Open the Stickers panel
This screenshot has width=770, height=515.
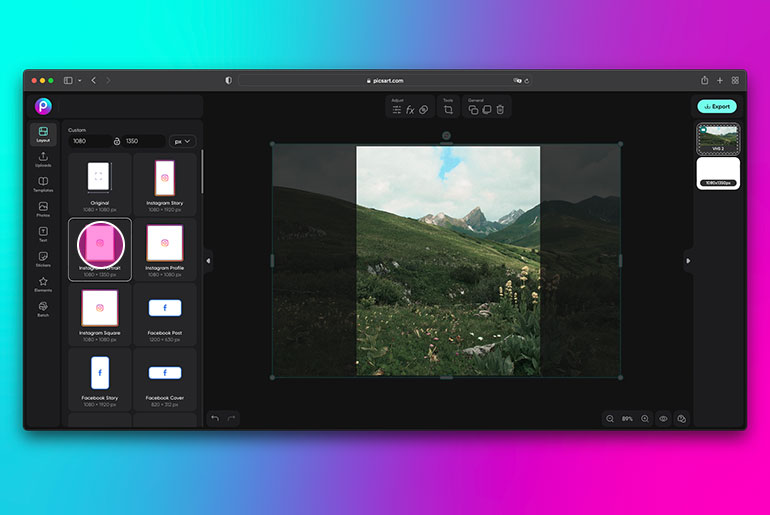[43, 259]
